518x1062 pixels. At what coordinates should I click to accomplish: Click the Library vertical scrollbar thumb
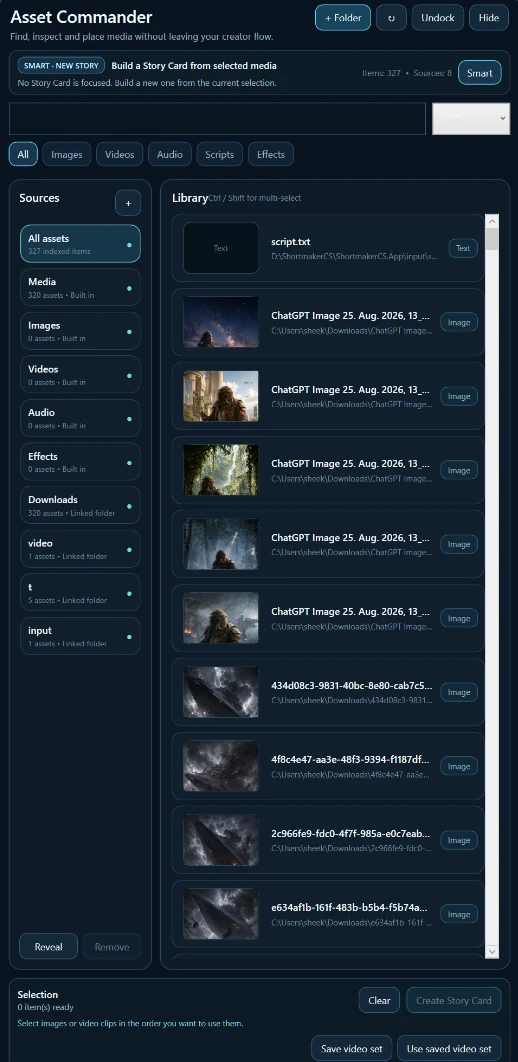492,239
